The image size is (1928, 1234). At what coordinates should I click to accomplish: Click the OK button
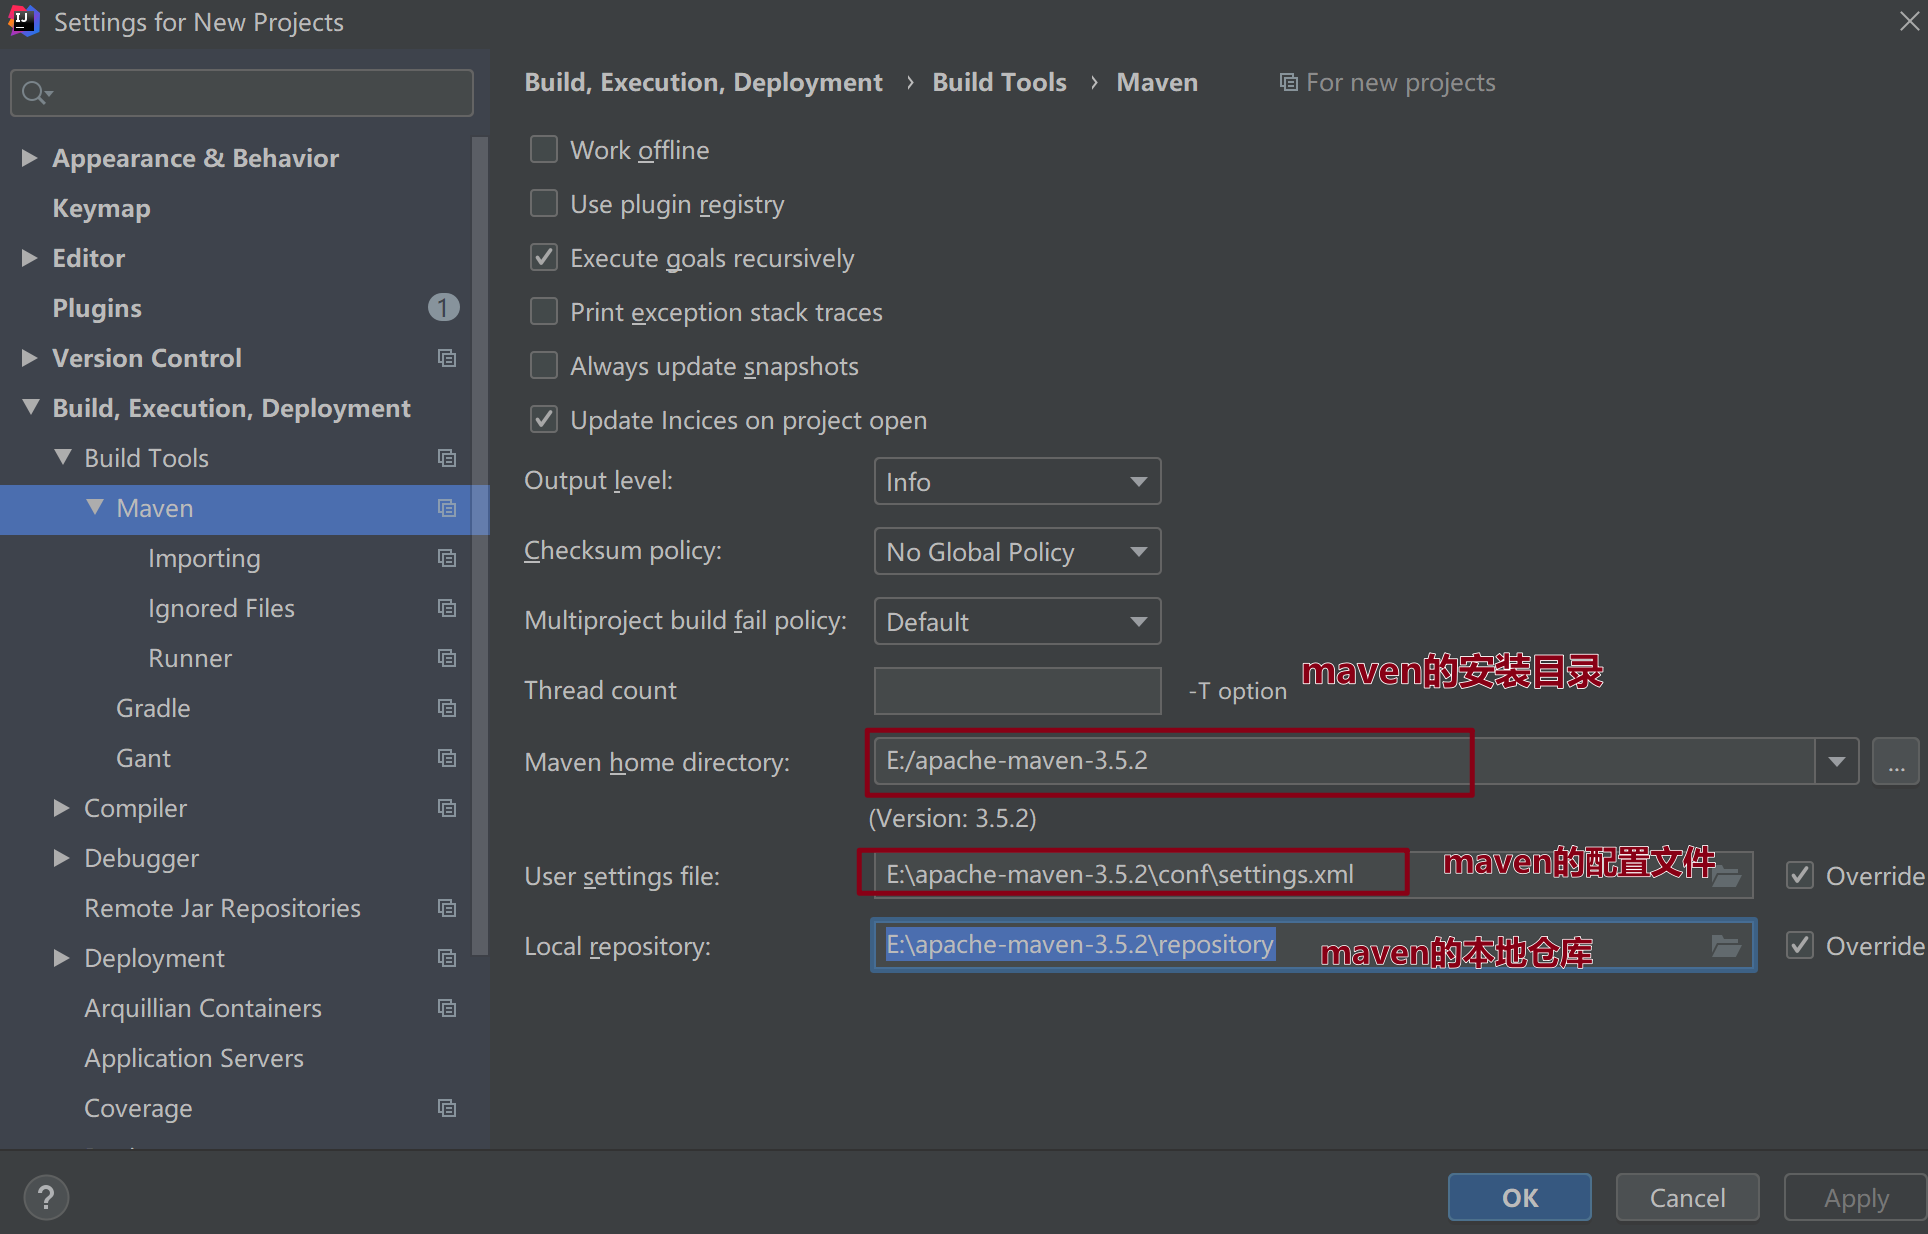pyautogui.click(x=1519, y=1197)
